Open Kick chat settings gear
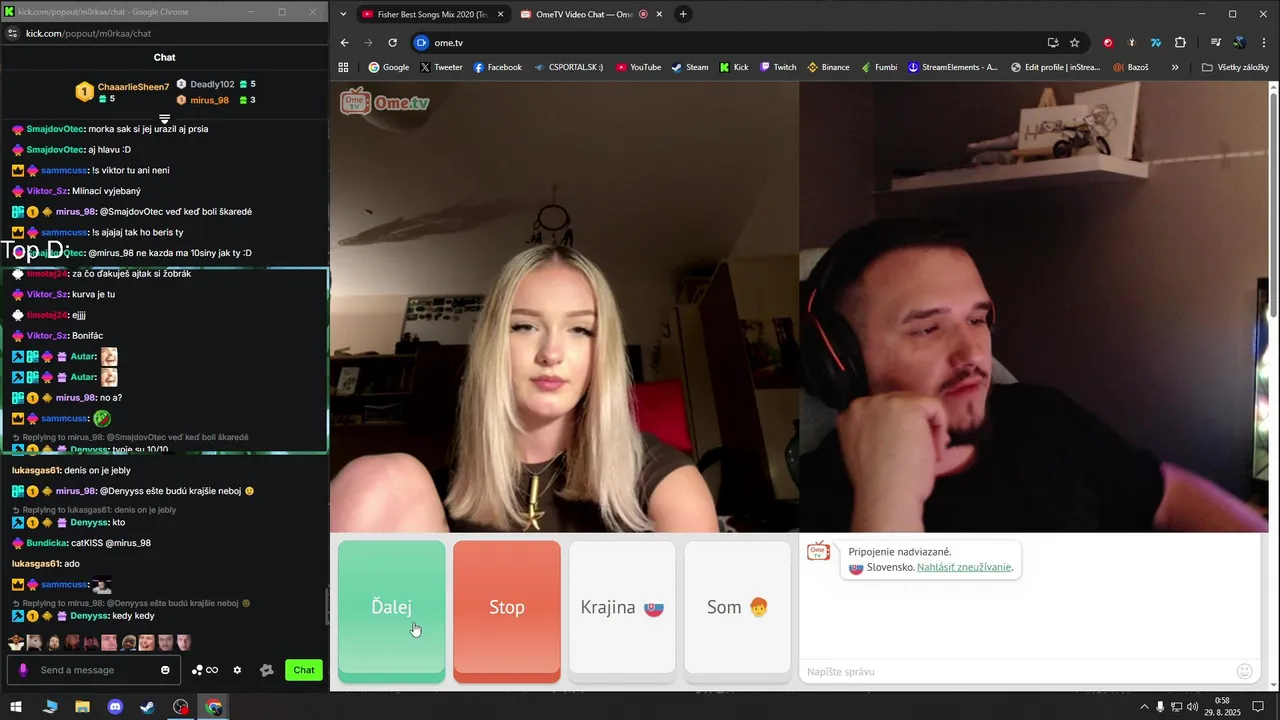The width and height of the screenshot is (1280, 720). 237,670
